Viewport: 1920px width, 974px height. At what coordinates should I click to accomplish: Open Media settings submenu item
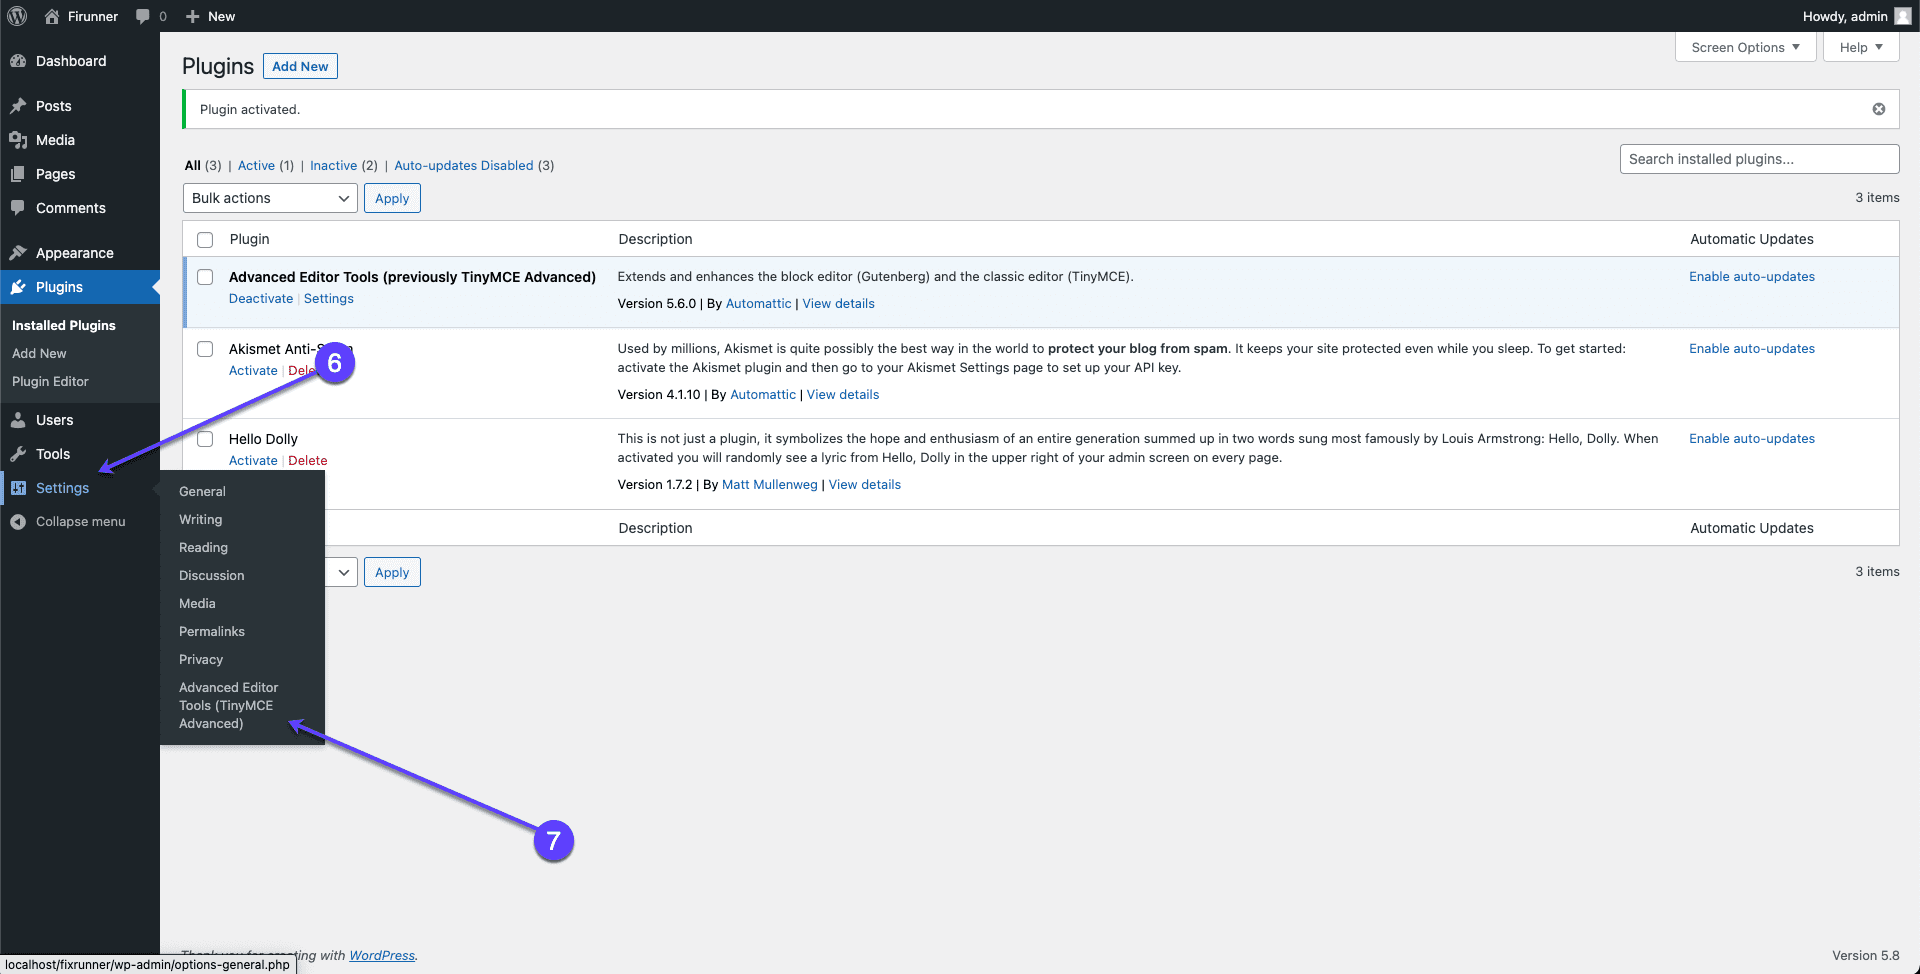coord(197,603)
